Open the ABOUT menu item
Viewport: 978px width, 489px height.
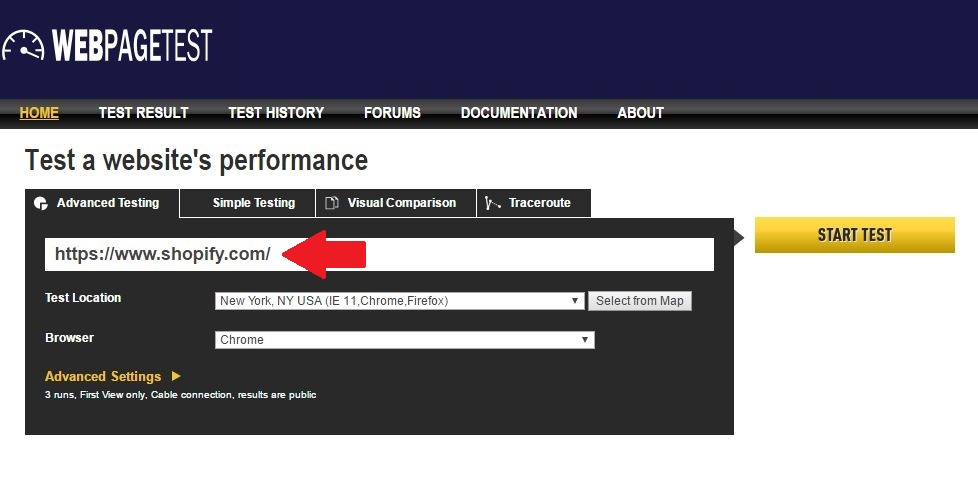[x=641, y=113]
